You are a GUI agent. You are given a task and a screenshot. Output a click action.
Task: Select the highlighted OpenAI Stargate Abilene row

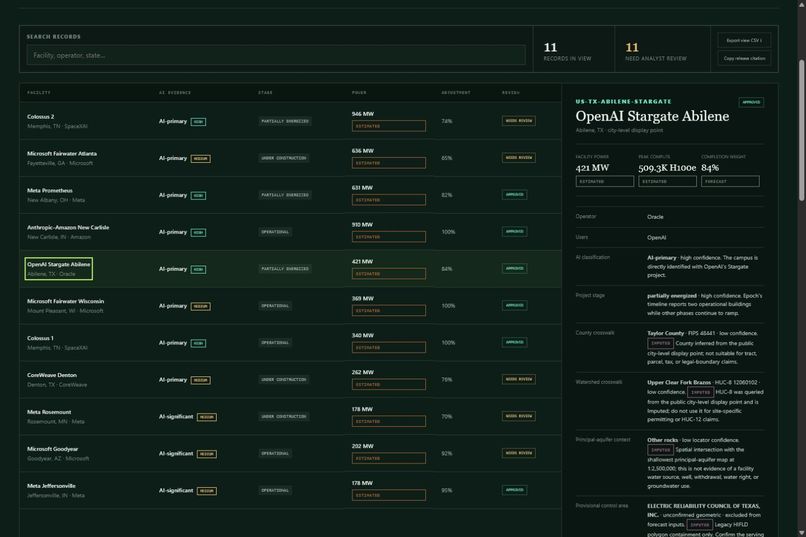290,269
